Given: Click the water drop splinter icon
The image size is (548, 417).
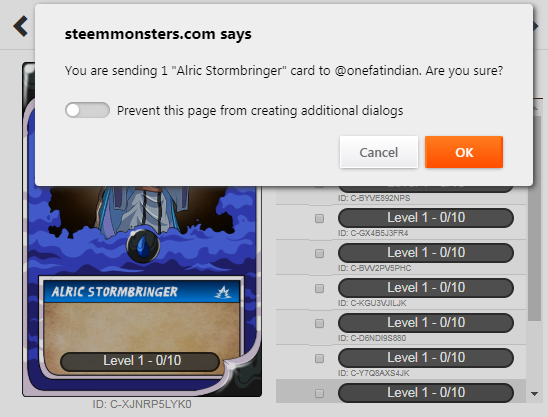Looking at the screenshot, I should pos(143,246).
